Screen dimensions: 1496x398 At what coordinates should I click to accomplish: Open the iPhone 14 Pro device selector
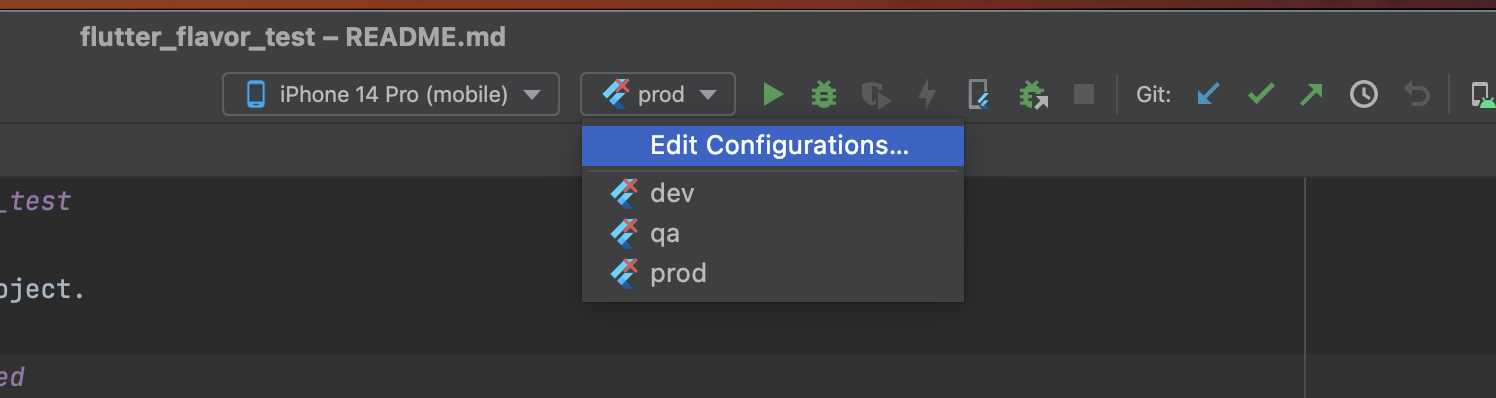tap(390, 95)
